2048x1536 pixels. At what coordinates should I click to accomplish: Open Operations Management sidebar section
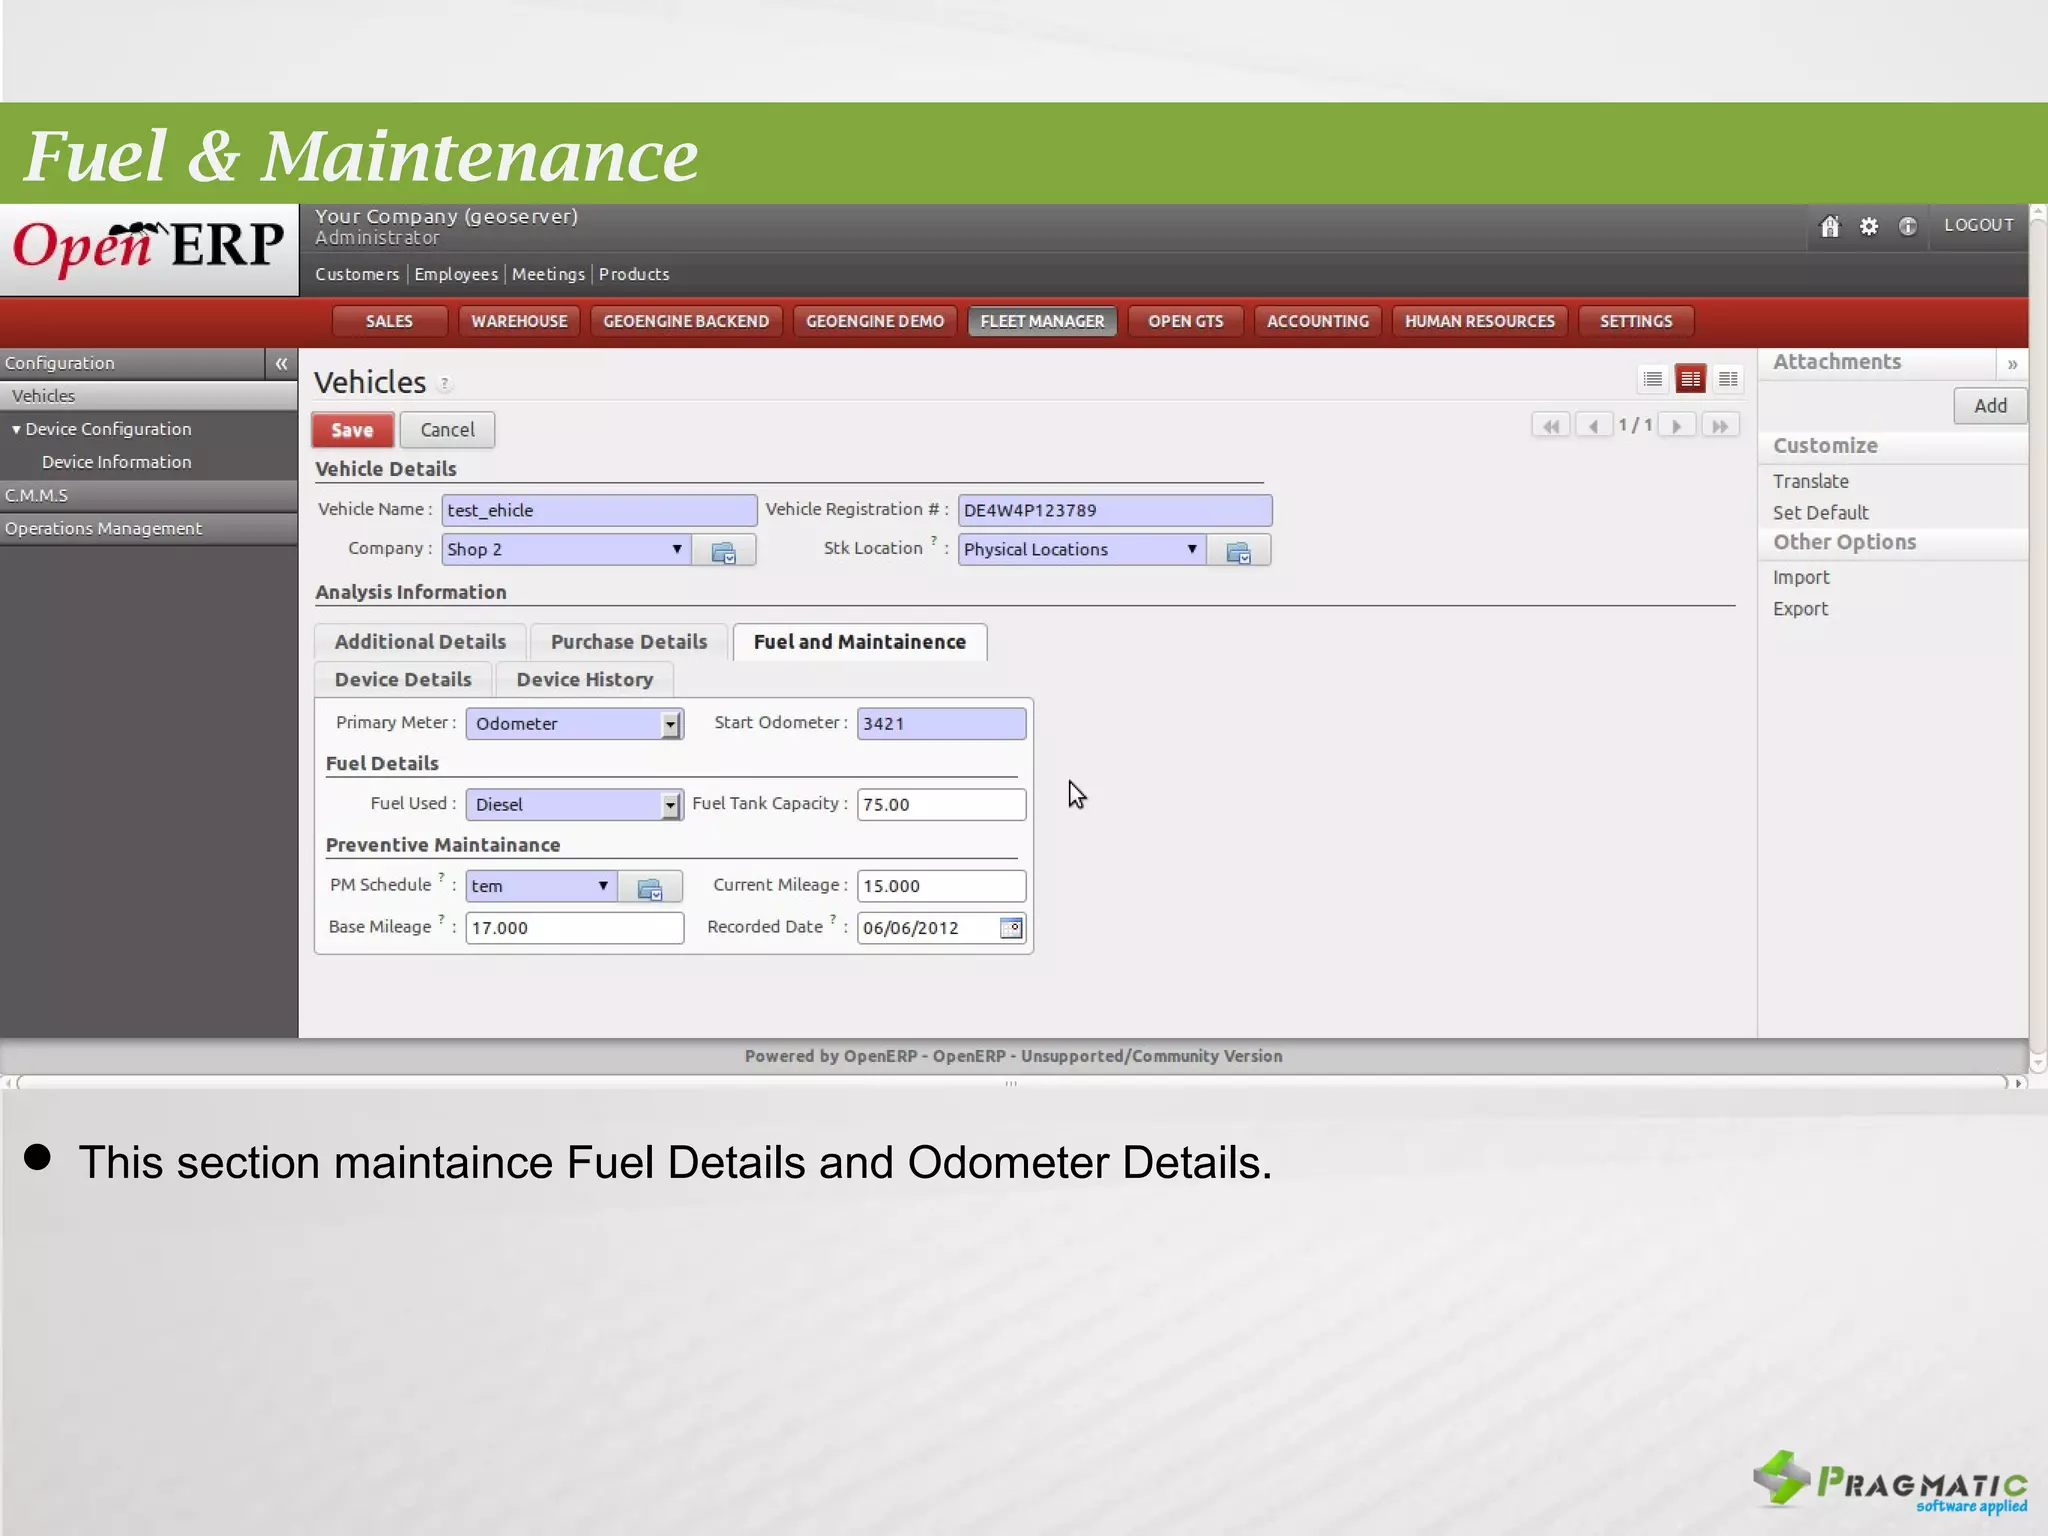(x=148, y=528)
